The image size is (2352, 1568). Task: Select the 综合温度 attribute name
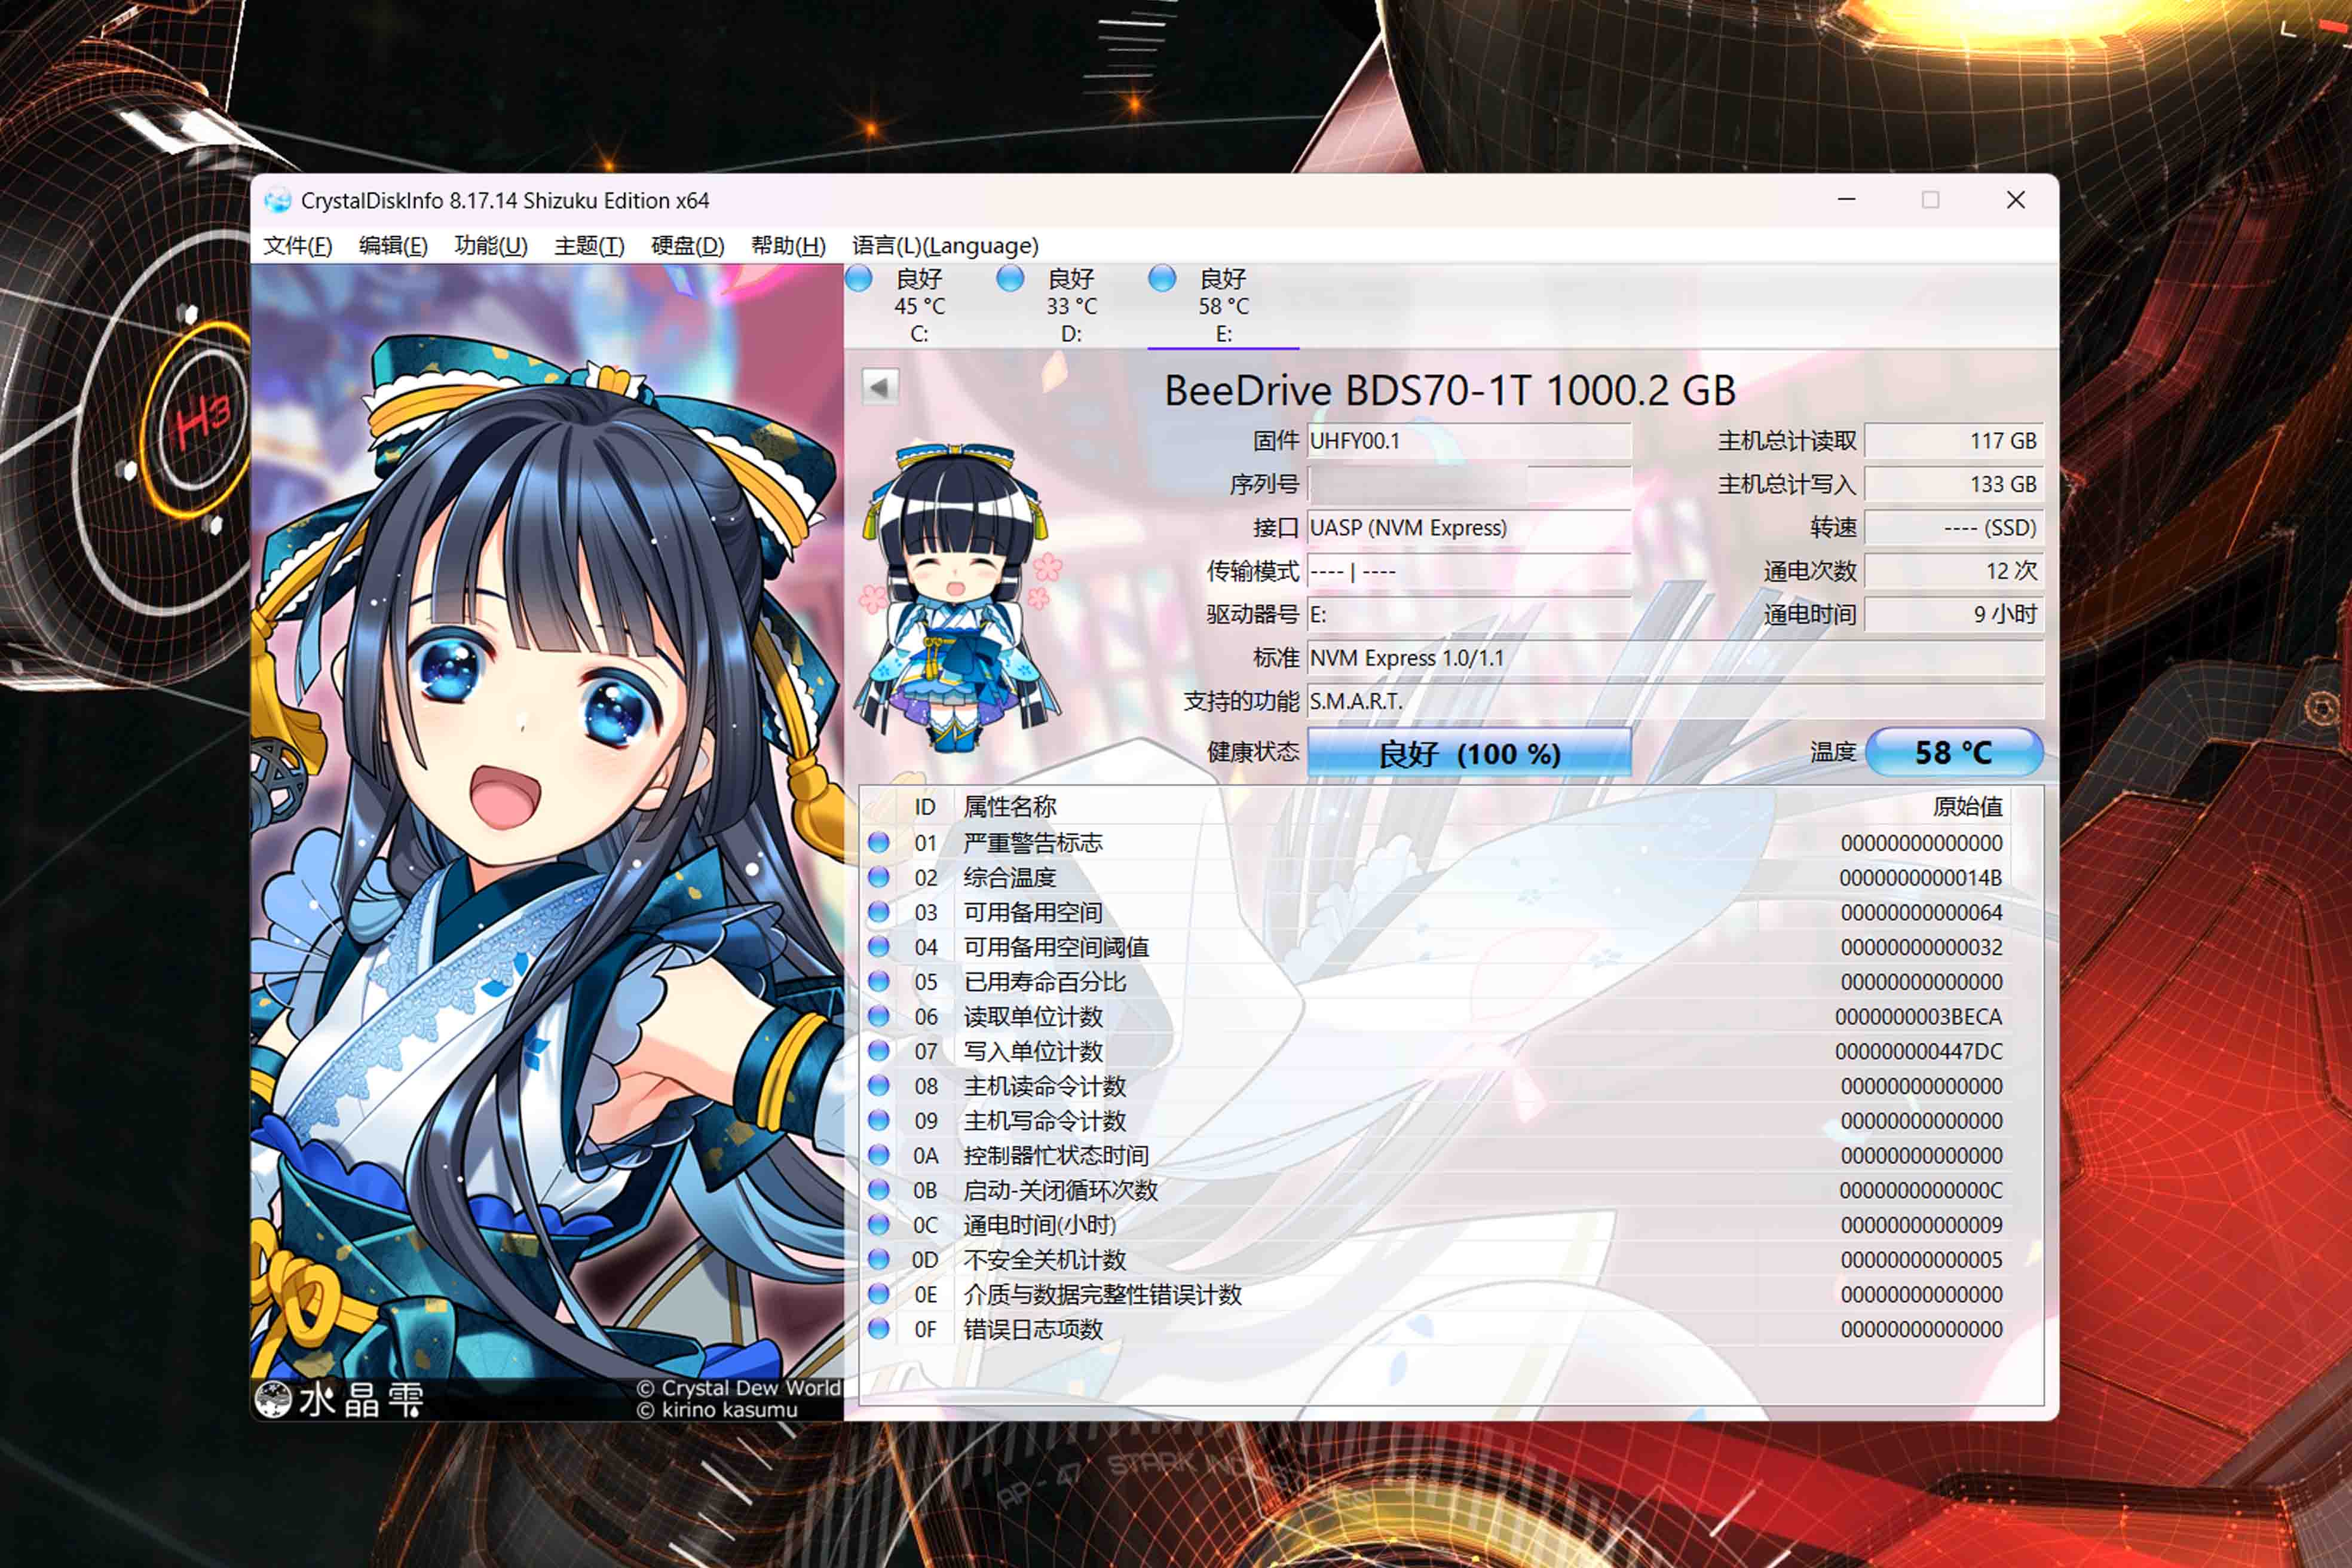[x=1009, y=878]
